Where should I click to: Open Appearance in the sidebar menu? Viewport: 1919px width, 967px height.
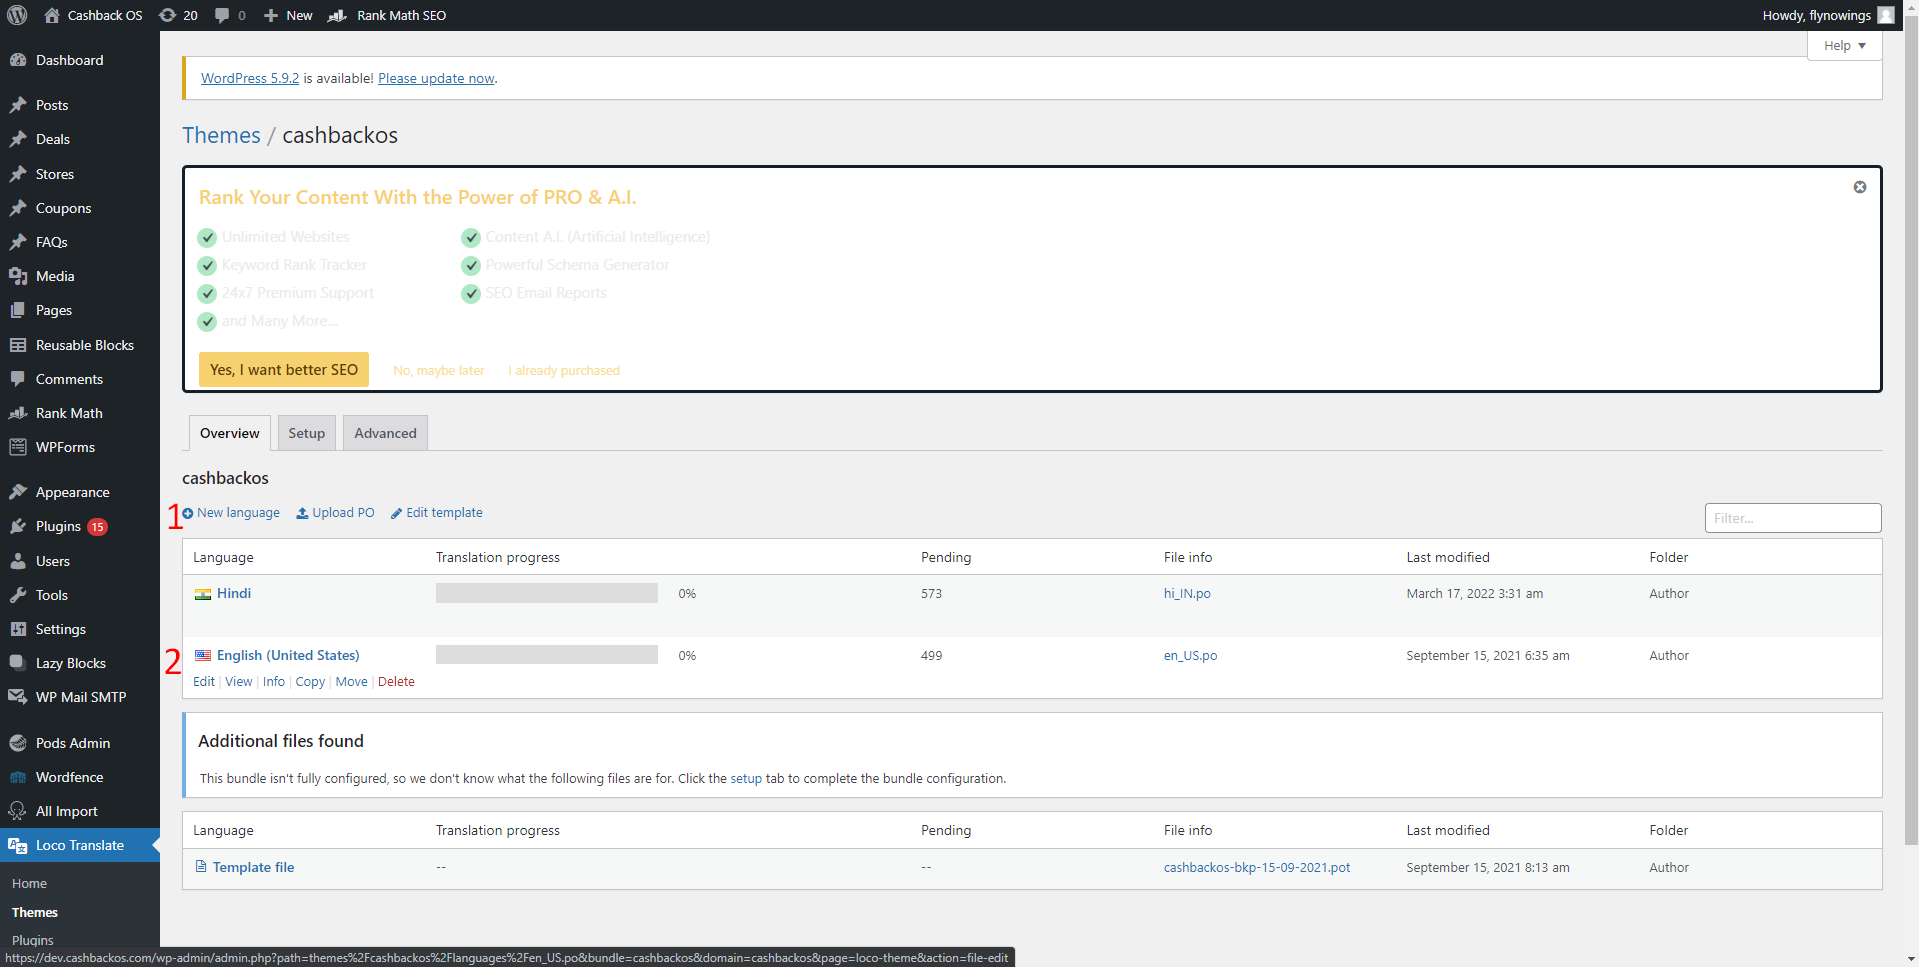[72, 492]
